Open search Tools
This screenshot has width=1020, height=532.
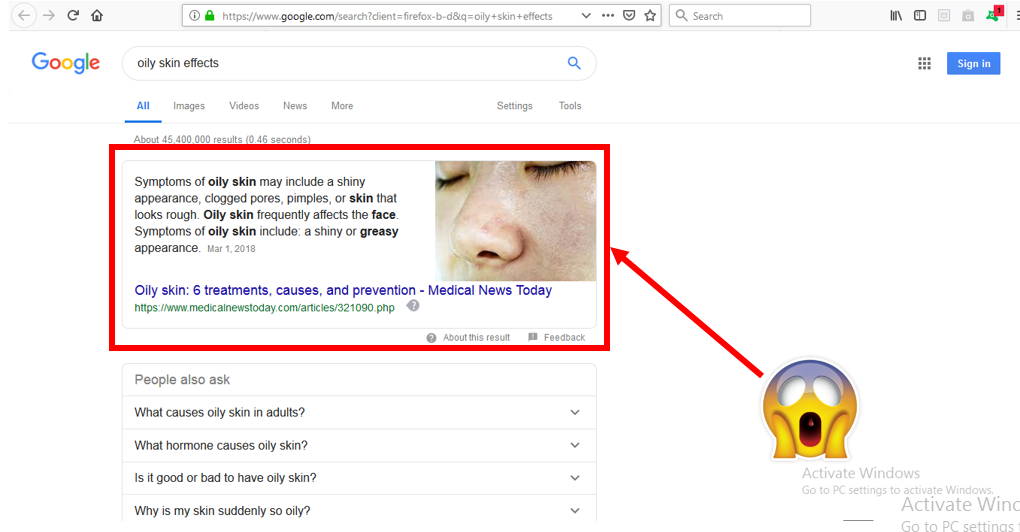point(570,106)
